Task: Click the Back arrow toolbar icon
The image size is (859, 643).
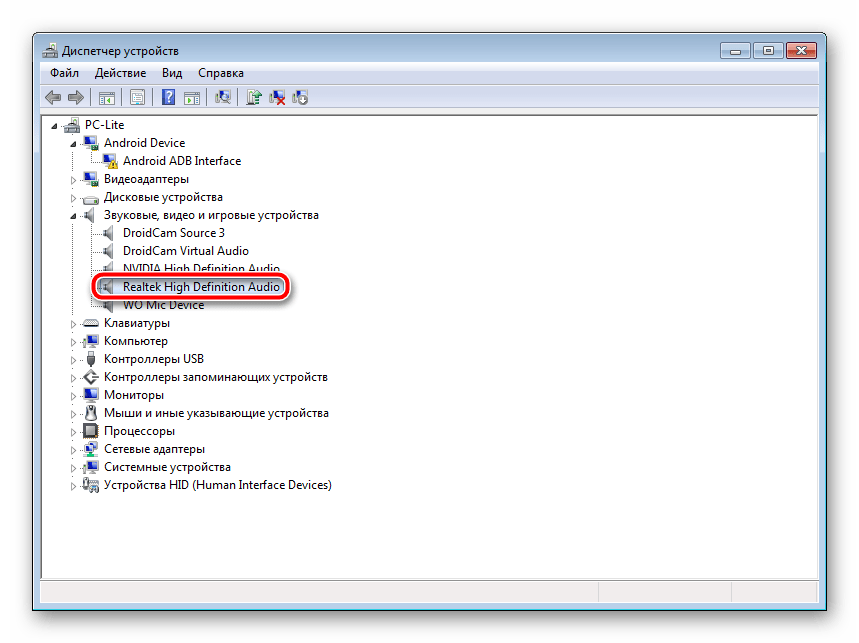Action: pos(53,97)
